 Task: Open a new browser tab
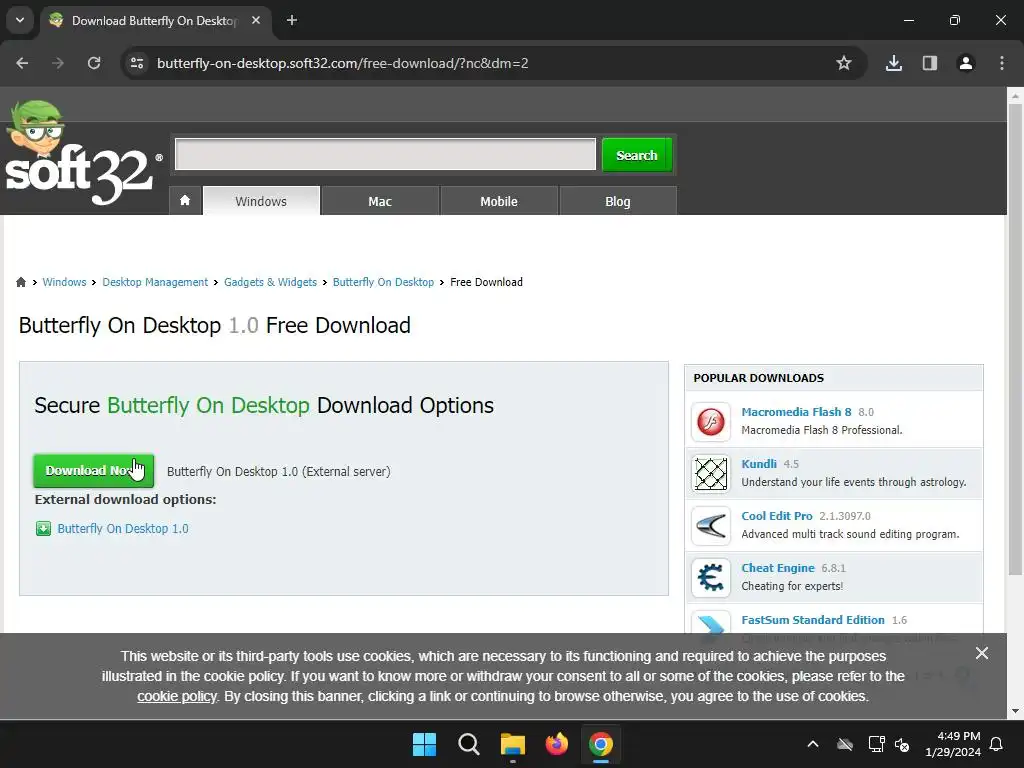(292, 20)
